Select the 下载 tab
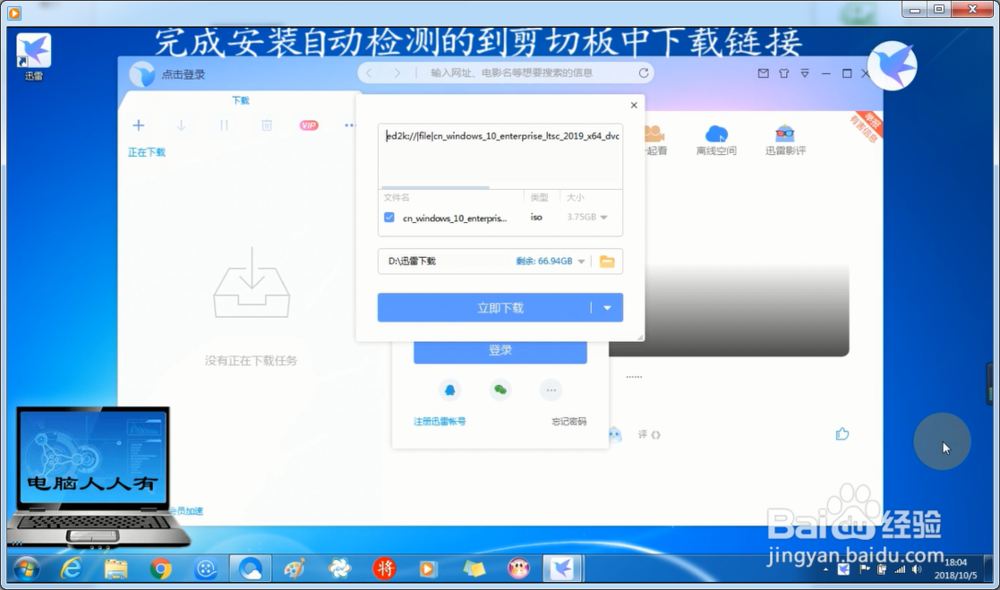 coord(240,101)
